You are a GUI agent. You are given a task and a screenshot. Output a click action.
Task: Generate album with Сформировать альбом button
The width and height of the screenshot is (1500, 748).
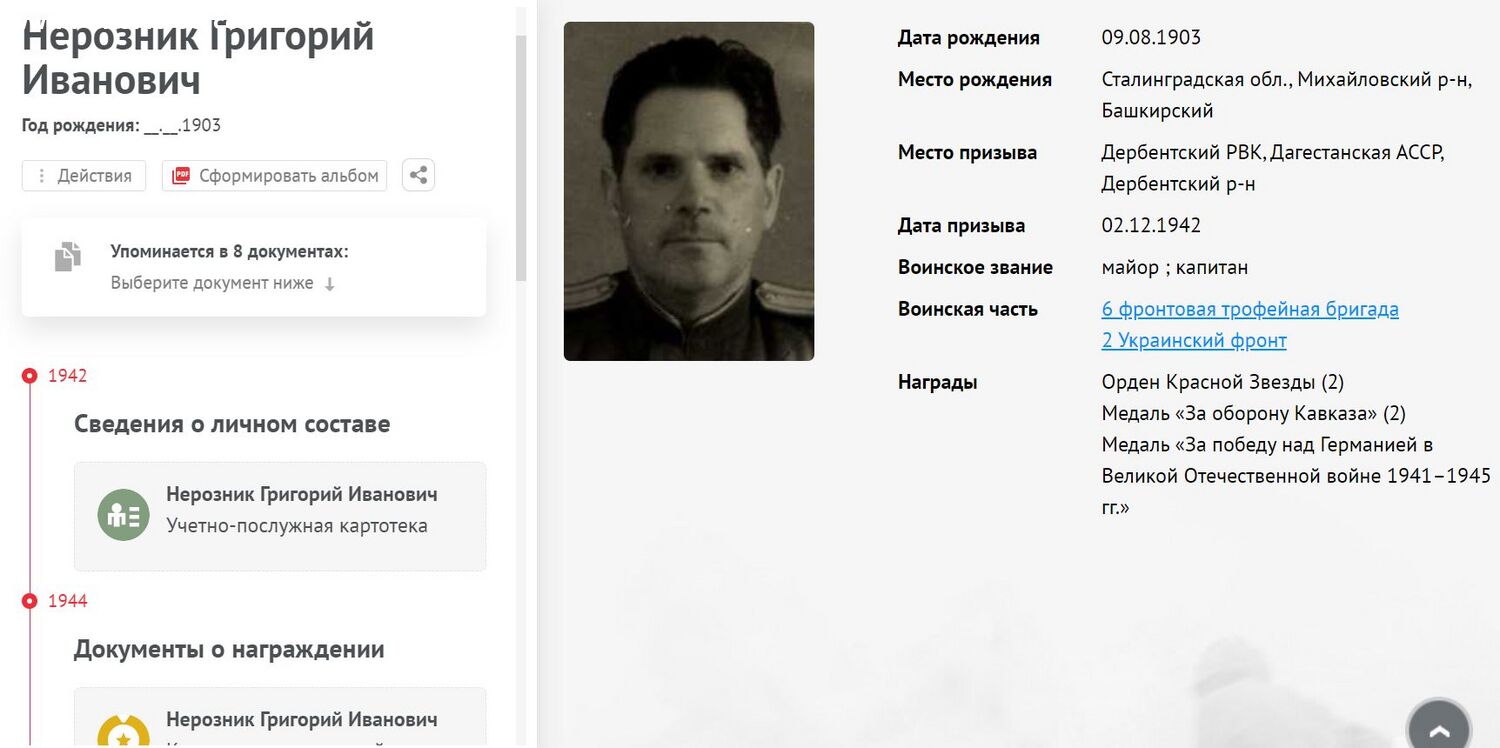pyautogui.click(x=274, y=176)
